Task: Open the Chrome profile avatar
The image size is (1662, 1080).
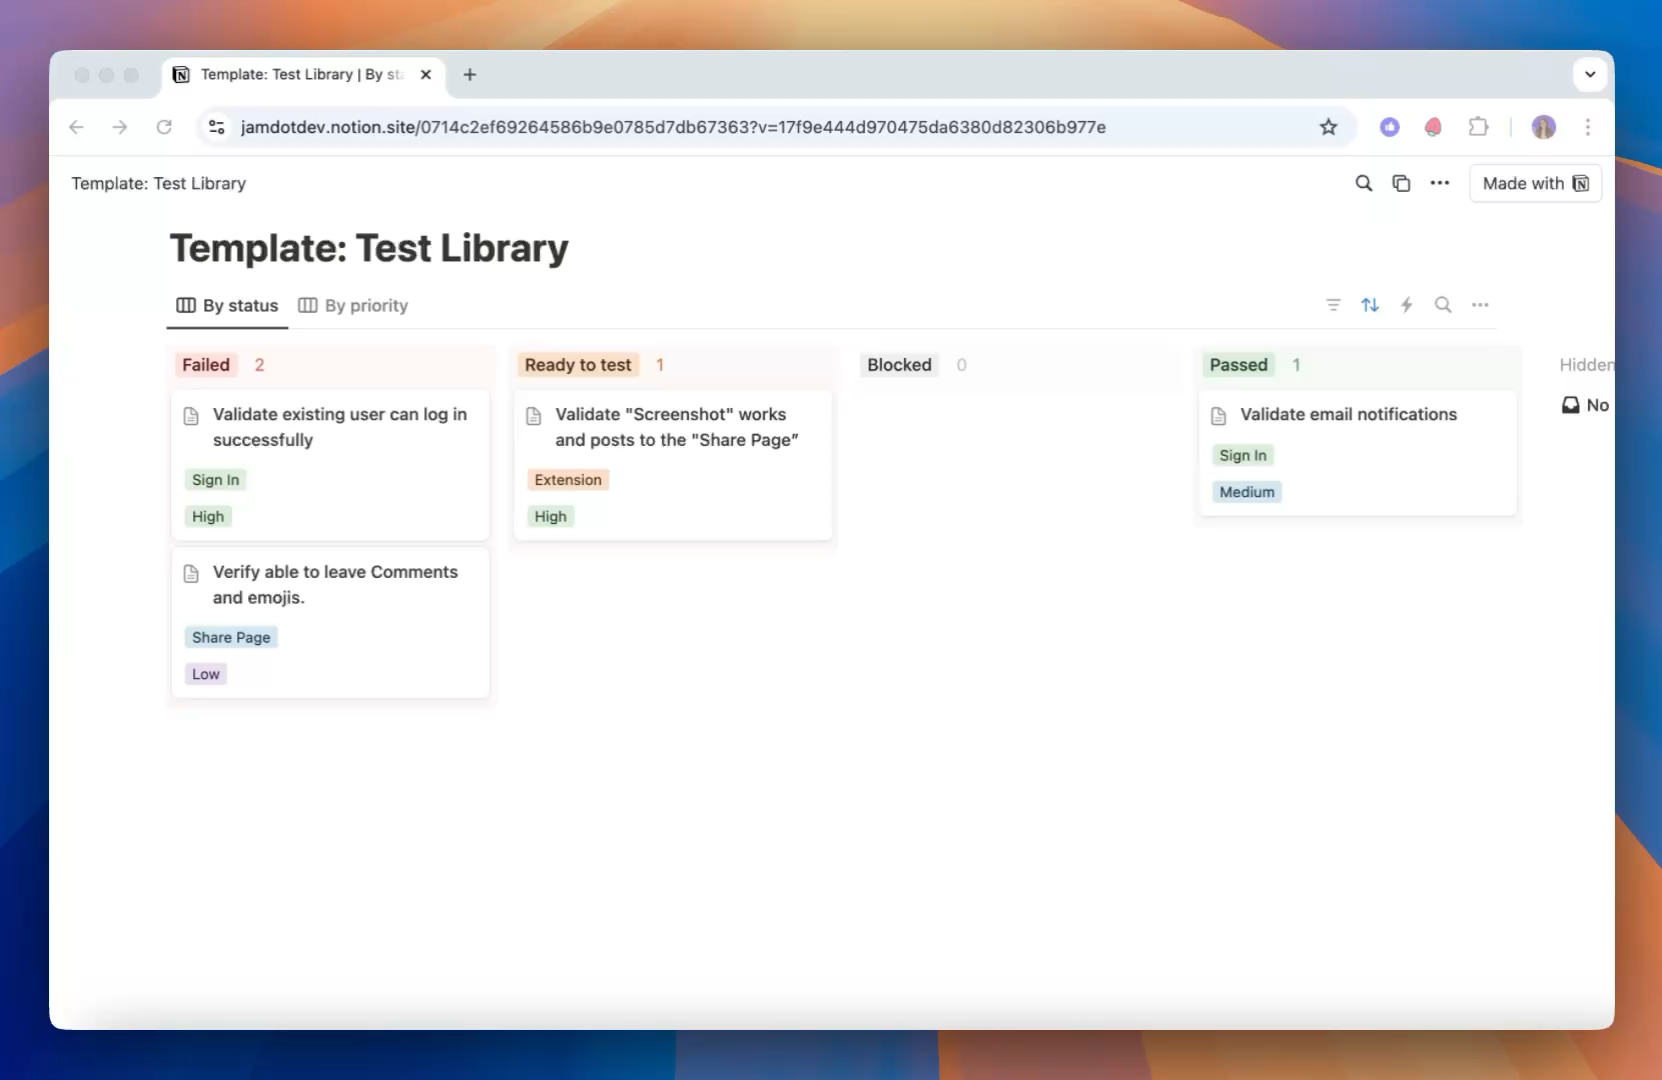Action: [x=1544, y=127]
